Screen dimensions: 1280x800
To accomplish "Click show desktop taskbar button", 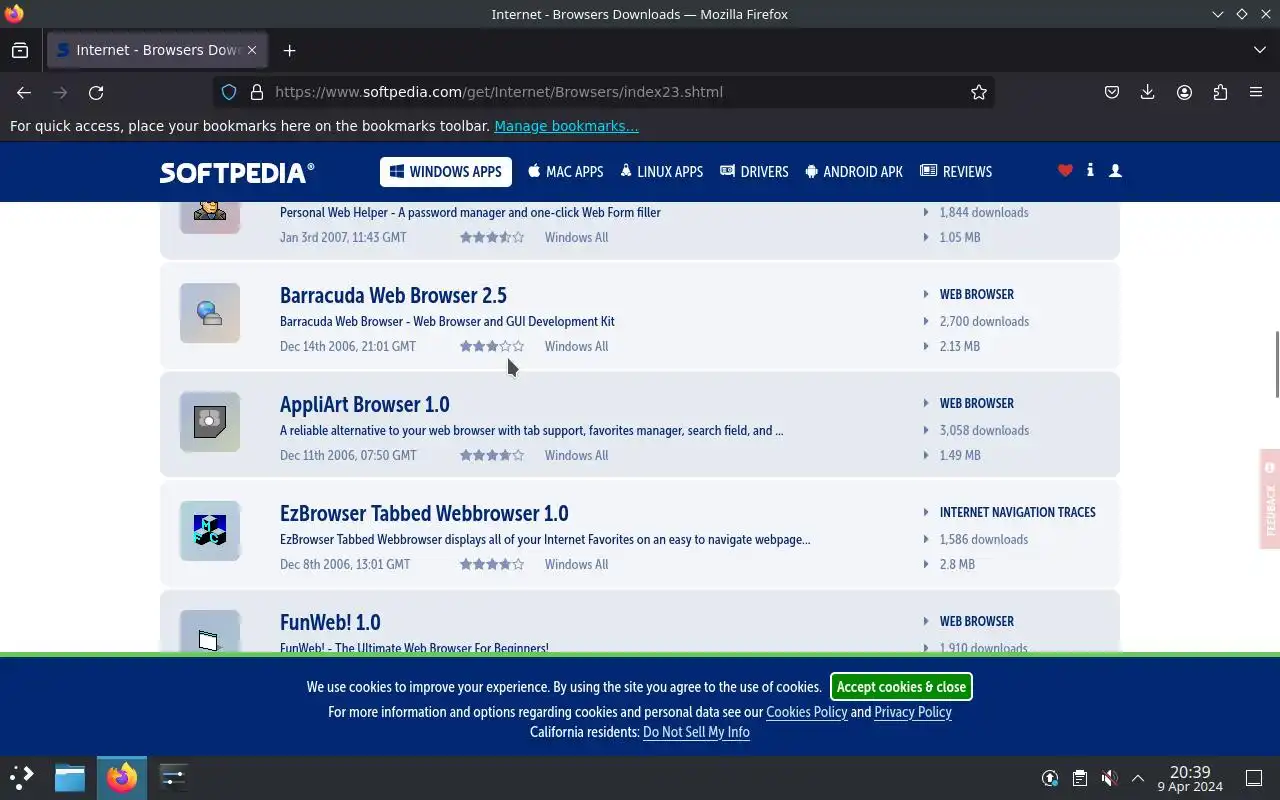I will pos(1254,778).
